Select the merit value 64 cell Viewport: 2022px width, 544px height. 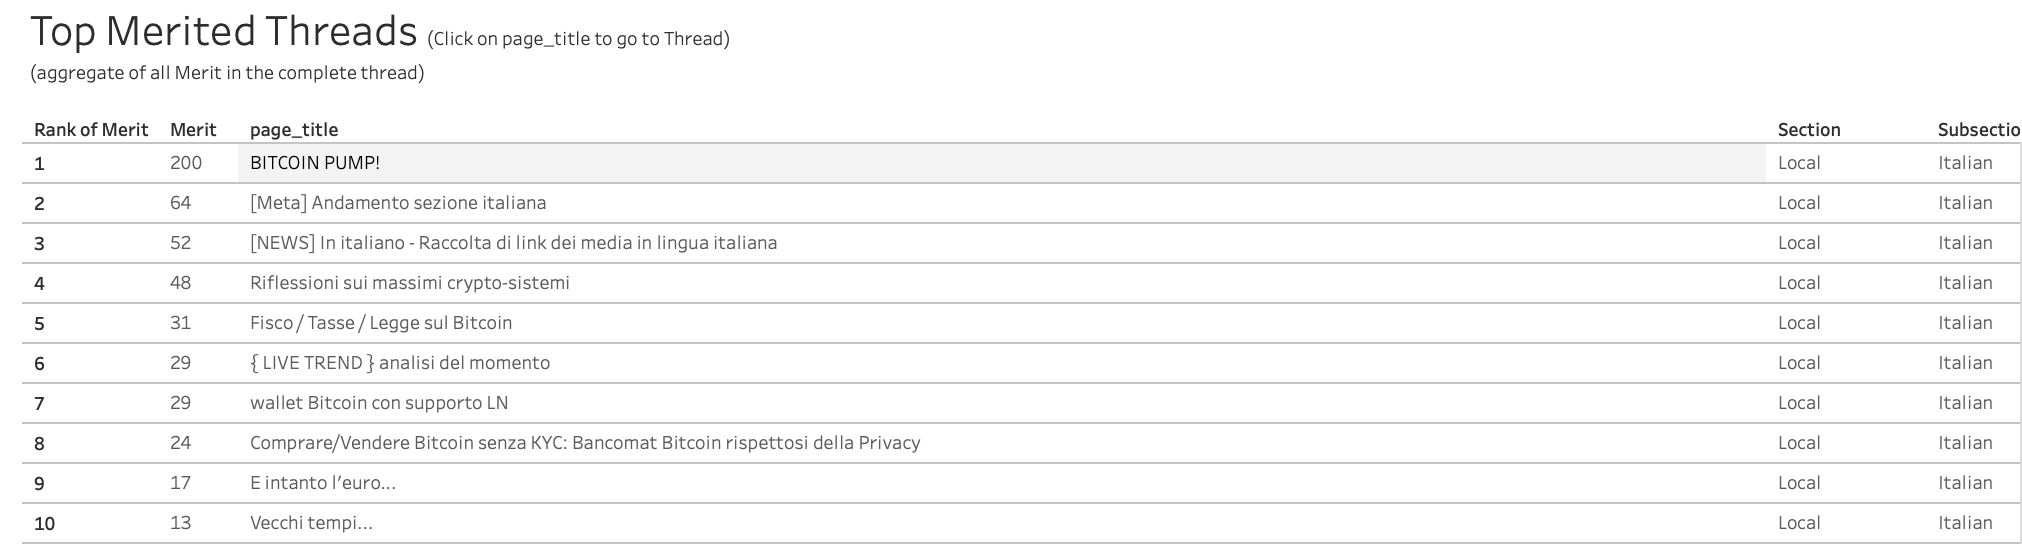click(180, 203)
